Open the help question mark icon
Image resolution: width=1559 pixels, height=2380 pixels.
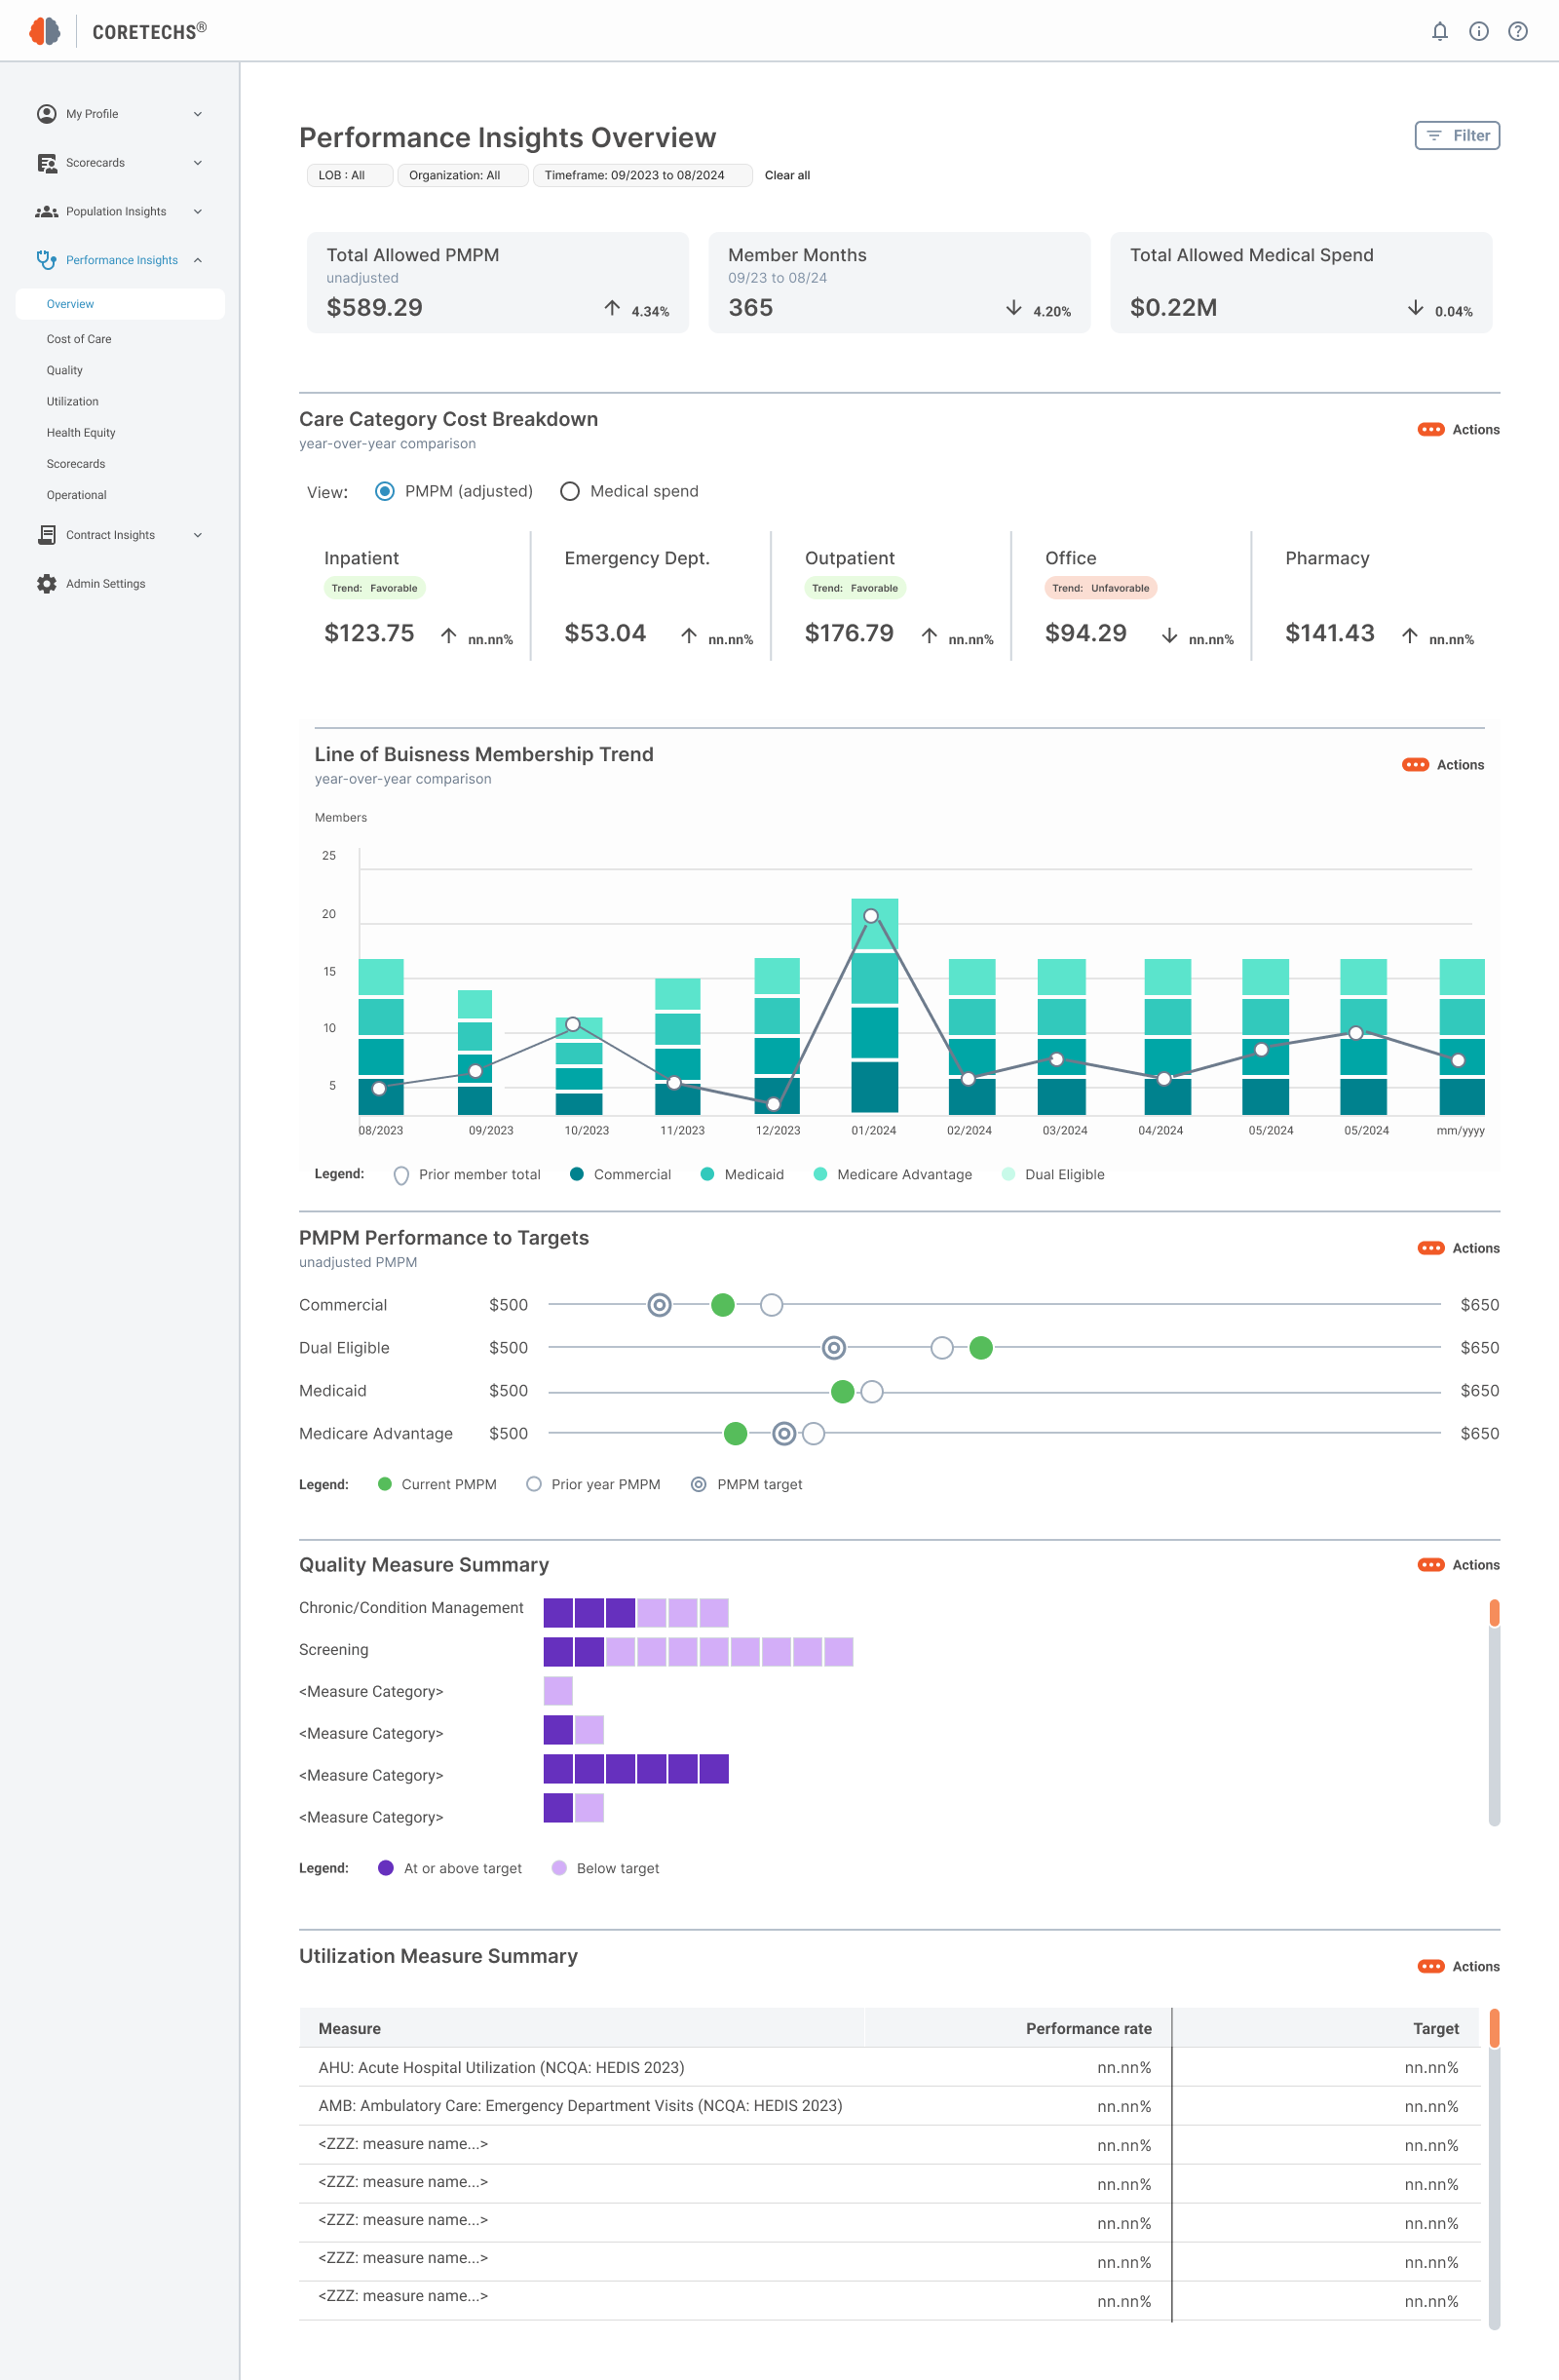tap(1517, 31)
